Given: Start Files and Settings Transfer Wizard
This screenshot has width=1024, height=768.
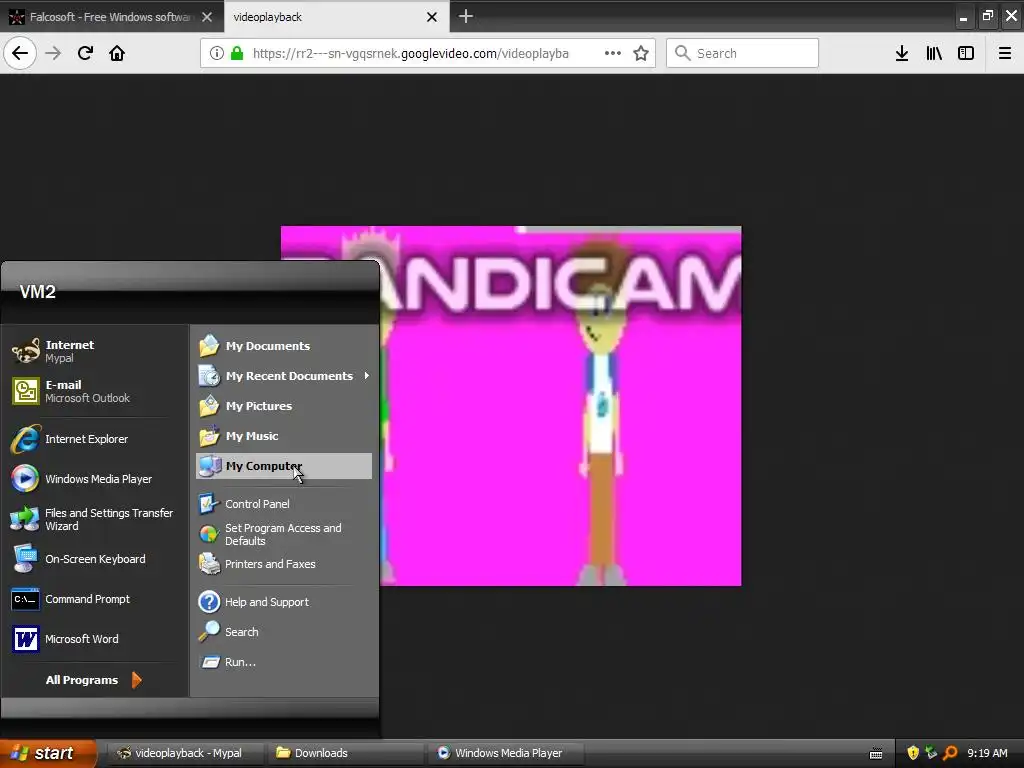Looking at the screenshot, I should (x=95, y=519).
